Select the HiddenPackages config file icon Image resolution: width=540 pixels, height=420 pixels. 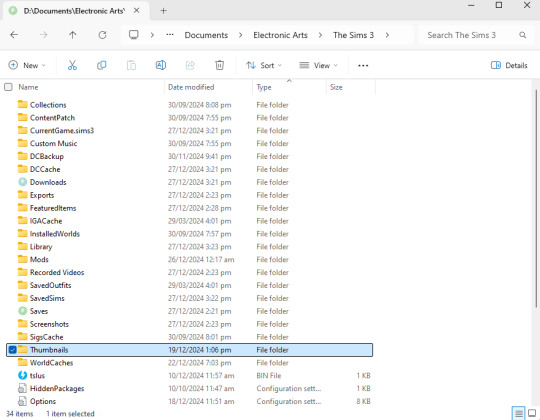(22, 388)
